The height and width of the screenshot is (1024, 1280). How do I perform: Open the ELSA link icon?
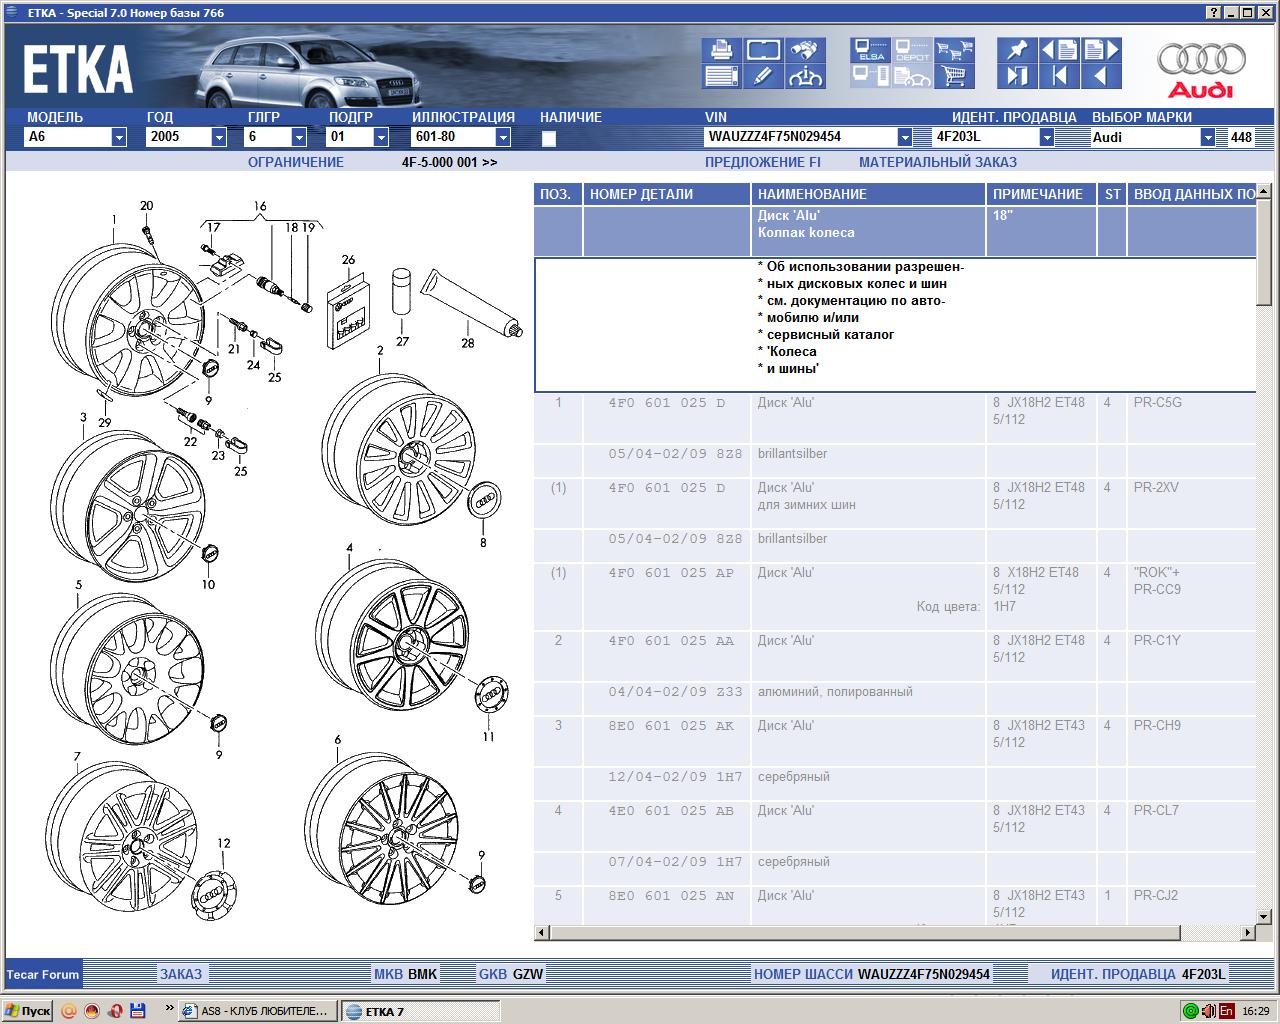871,50
